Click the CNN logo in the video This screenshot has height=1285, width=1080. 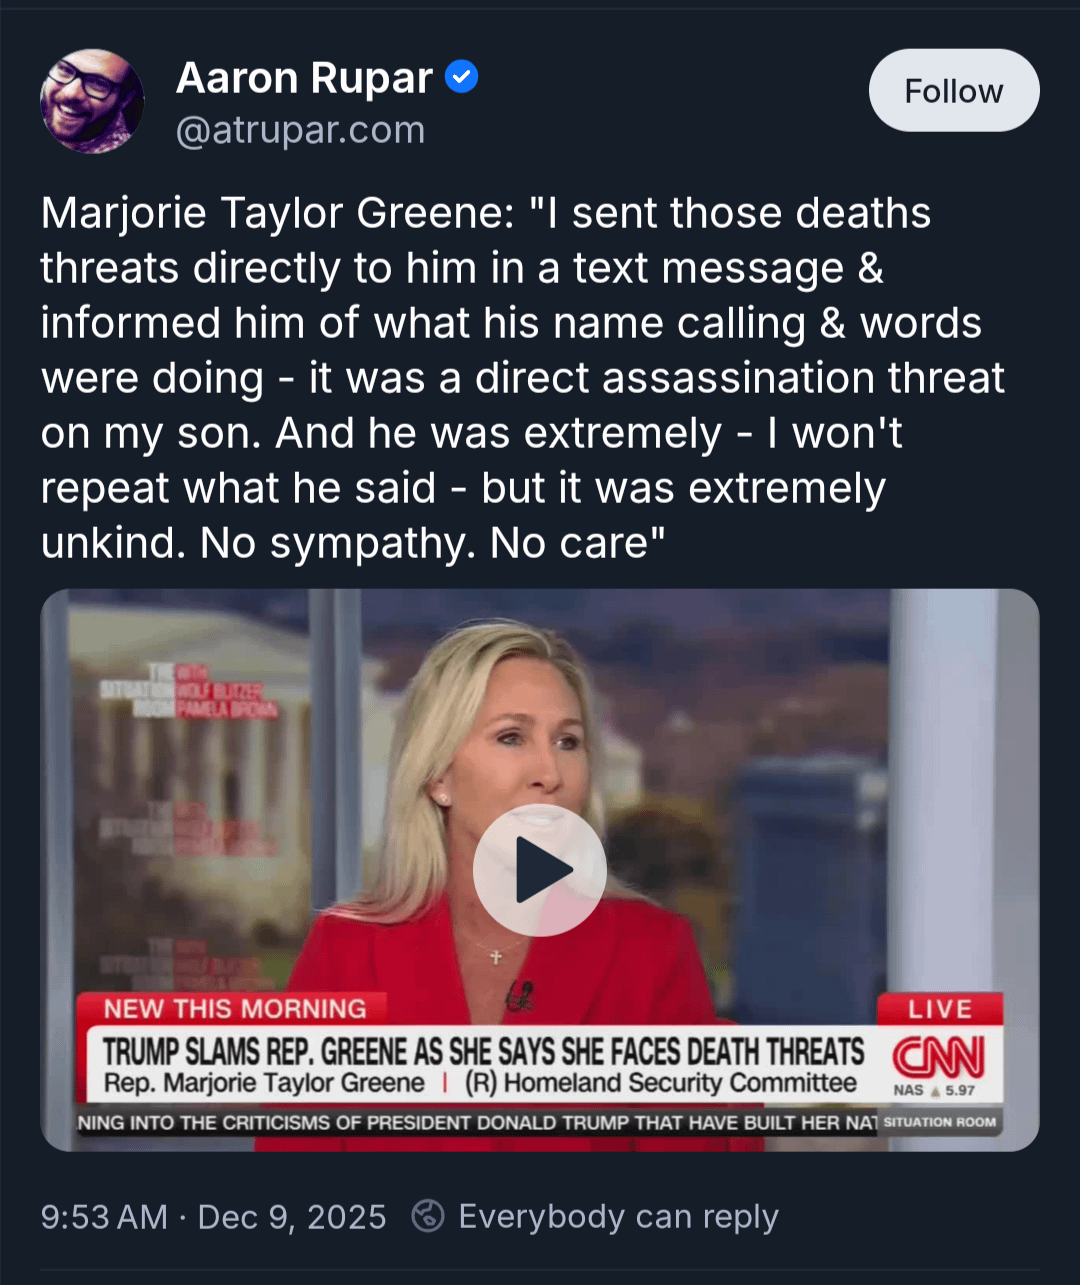(938, 1055)
